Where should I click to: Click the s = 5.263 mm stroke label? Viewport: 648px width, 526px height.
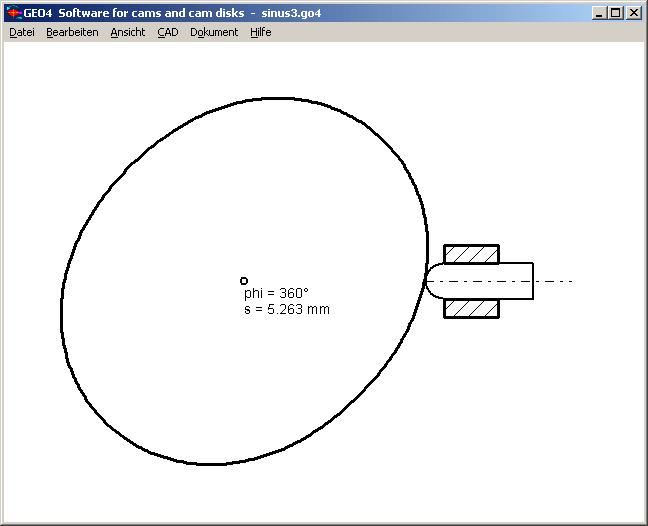286,310
